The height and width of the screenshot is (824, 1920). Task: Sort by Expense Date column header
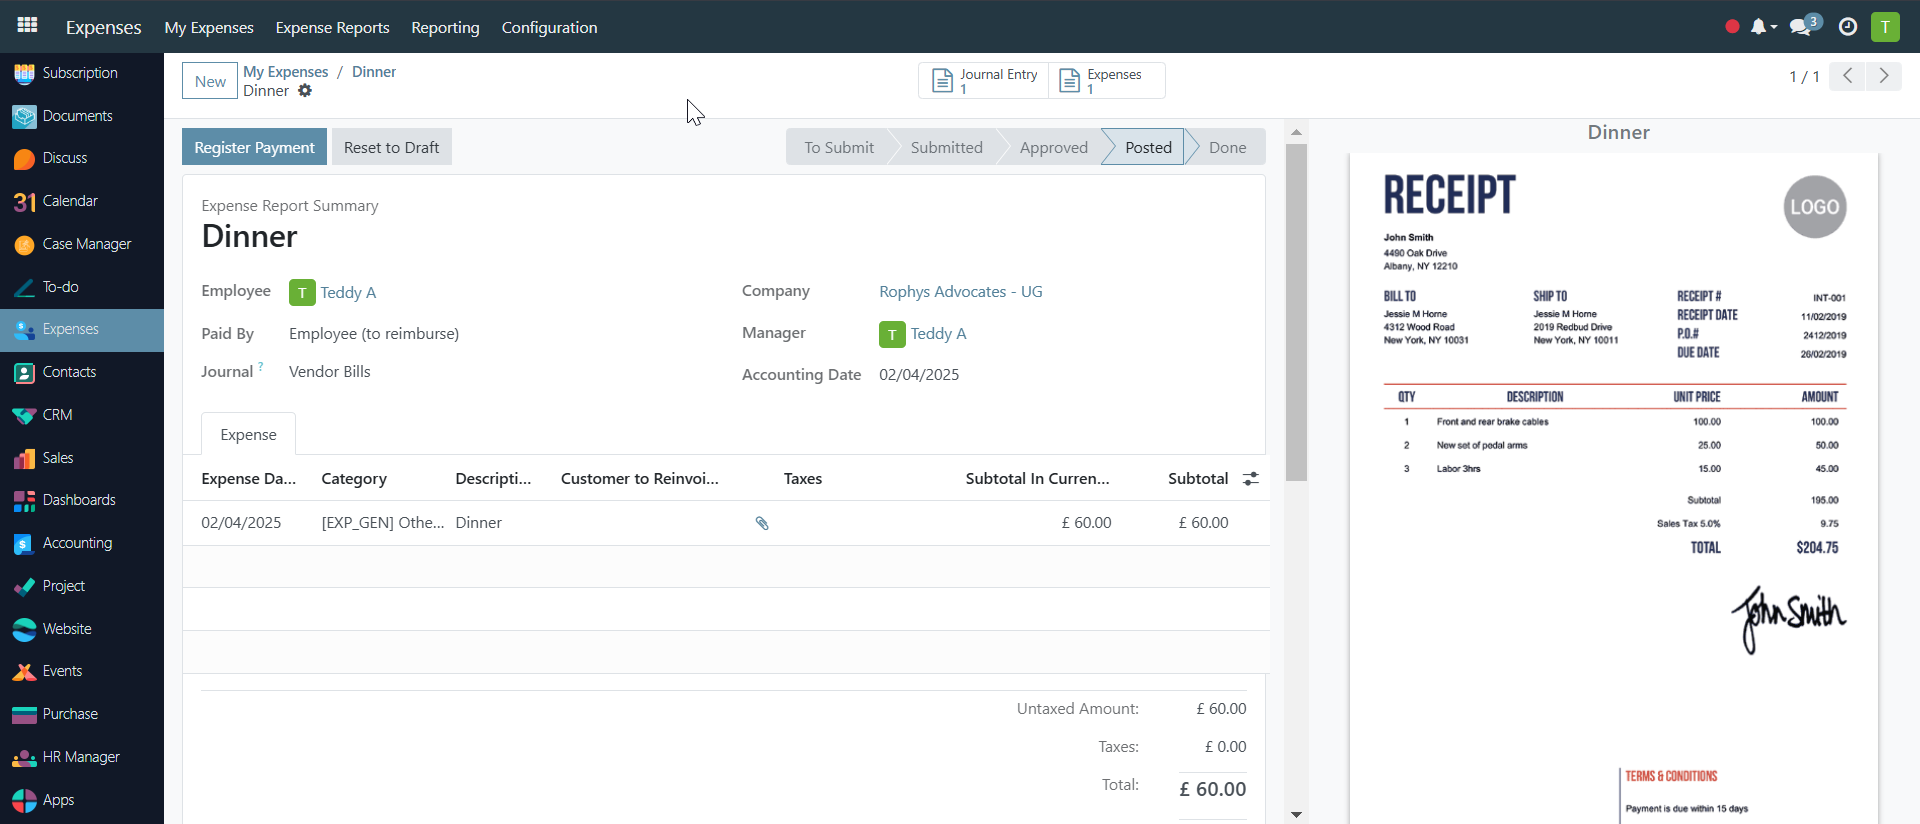point(249,479)
